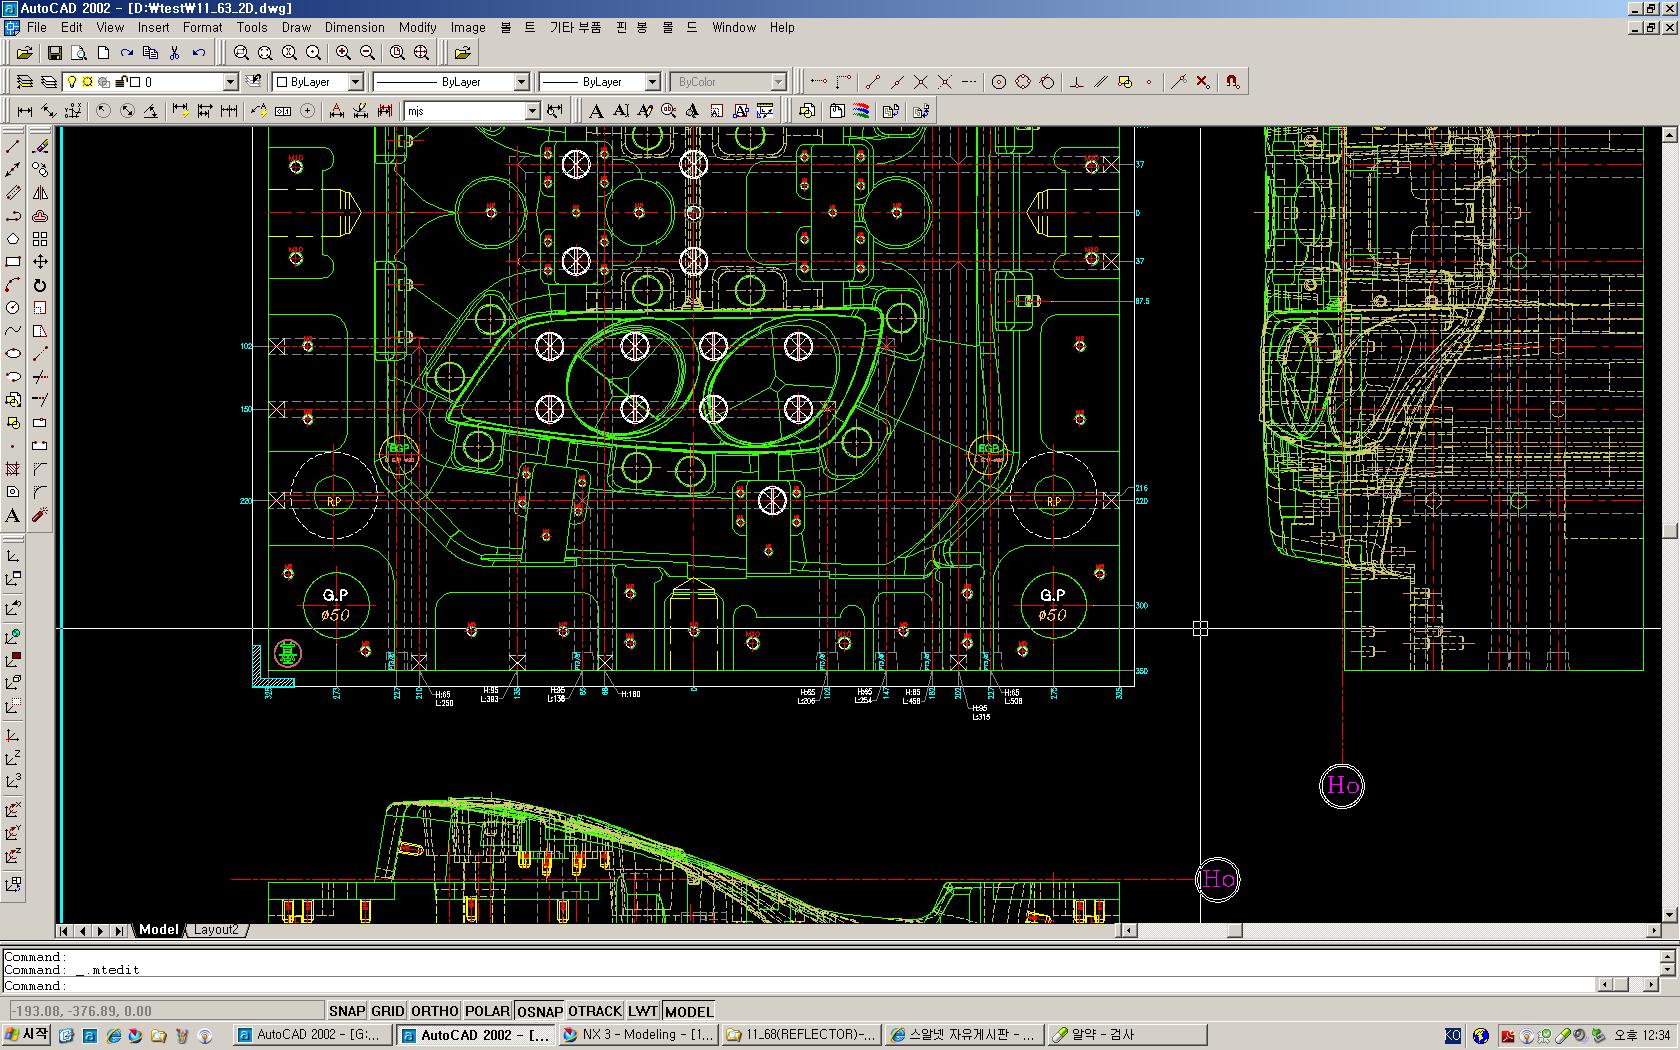
Task: Toggle GRID display in status bar
Action: click(x=388, y=1011)
